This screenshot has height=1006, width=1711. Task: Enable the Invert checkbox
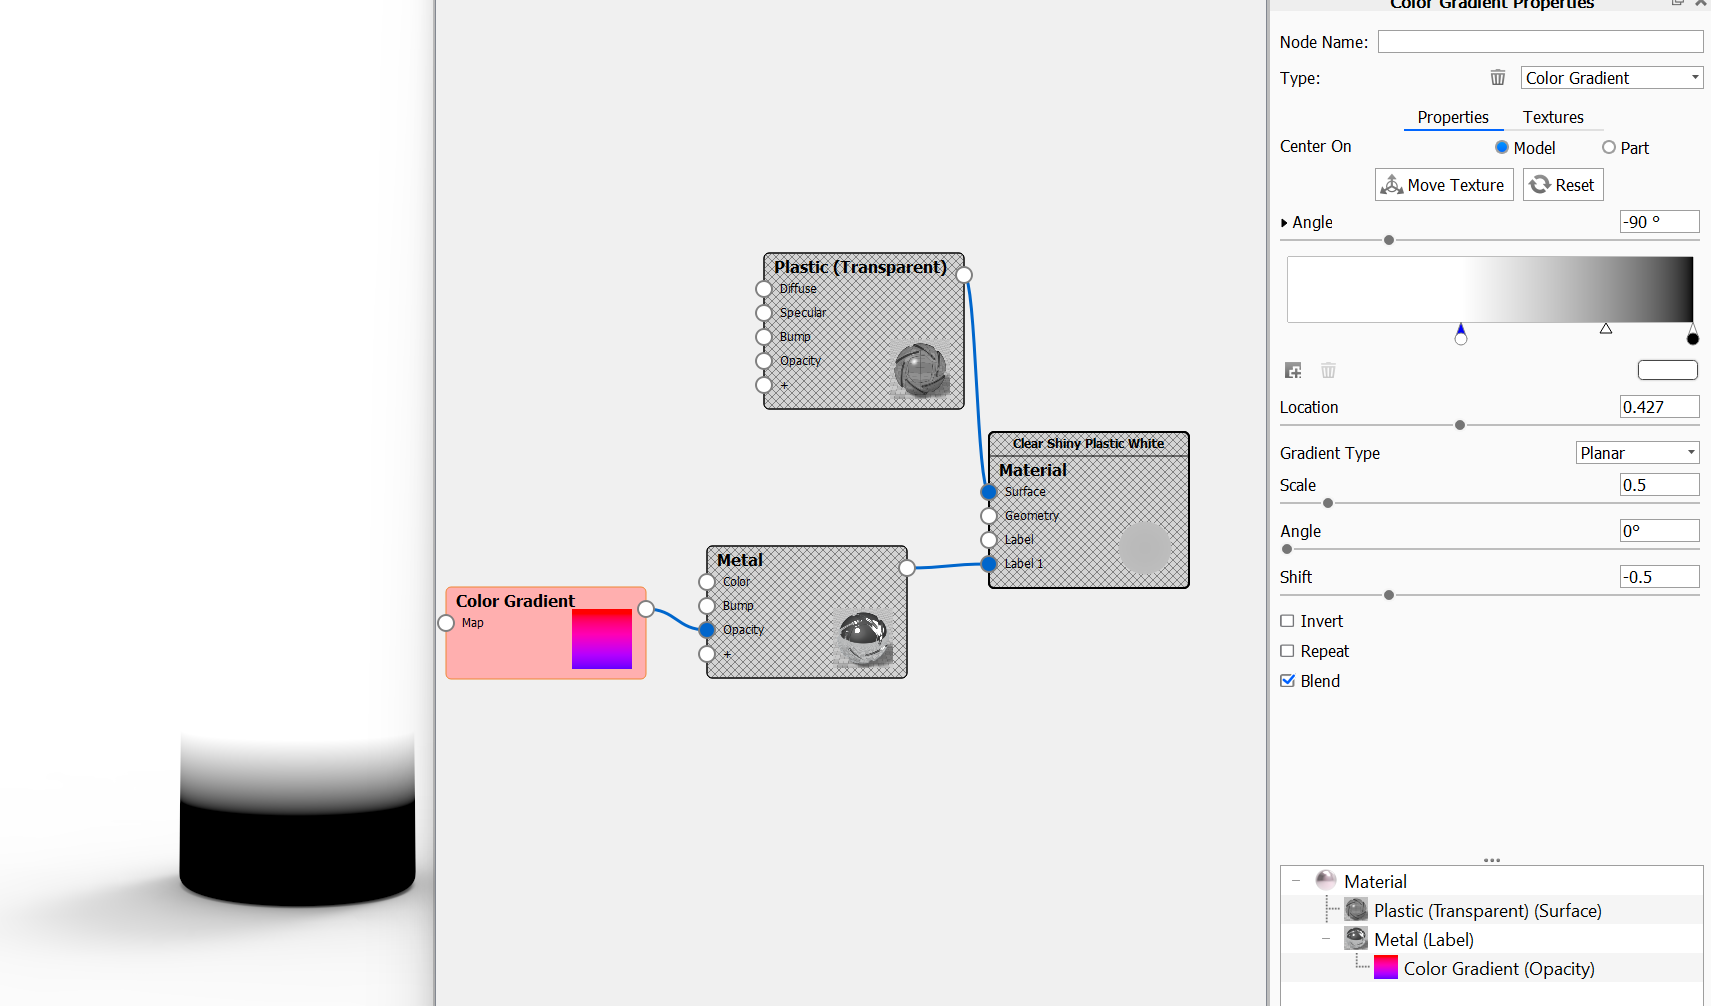tap(1287, 621)
